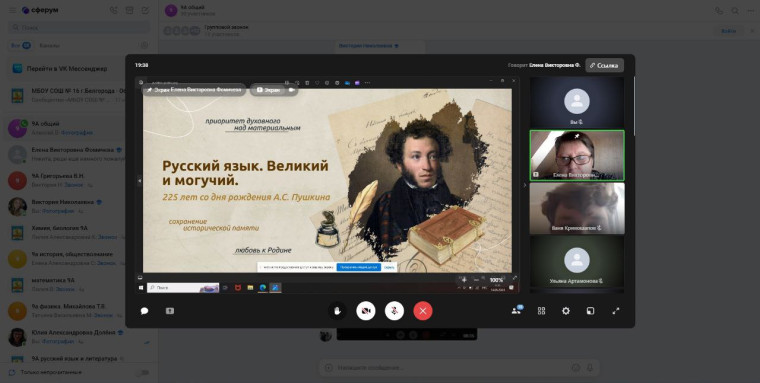Join the group call via Войти

coord(728,31)
